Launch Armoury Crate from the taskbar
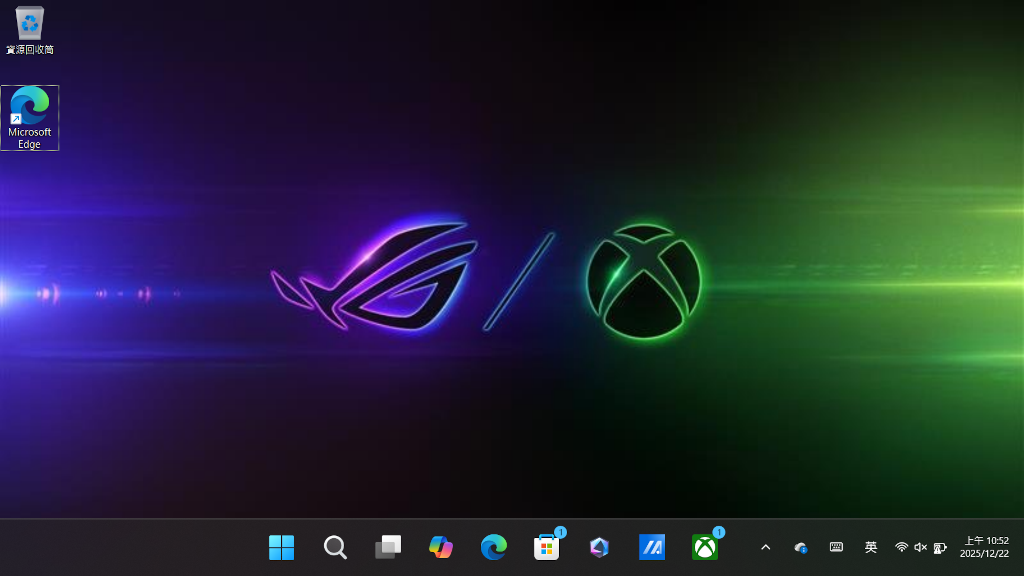 [600, 547]
